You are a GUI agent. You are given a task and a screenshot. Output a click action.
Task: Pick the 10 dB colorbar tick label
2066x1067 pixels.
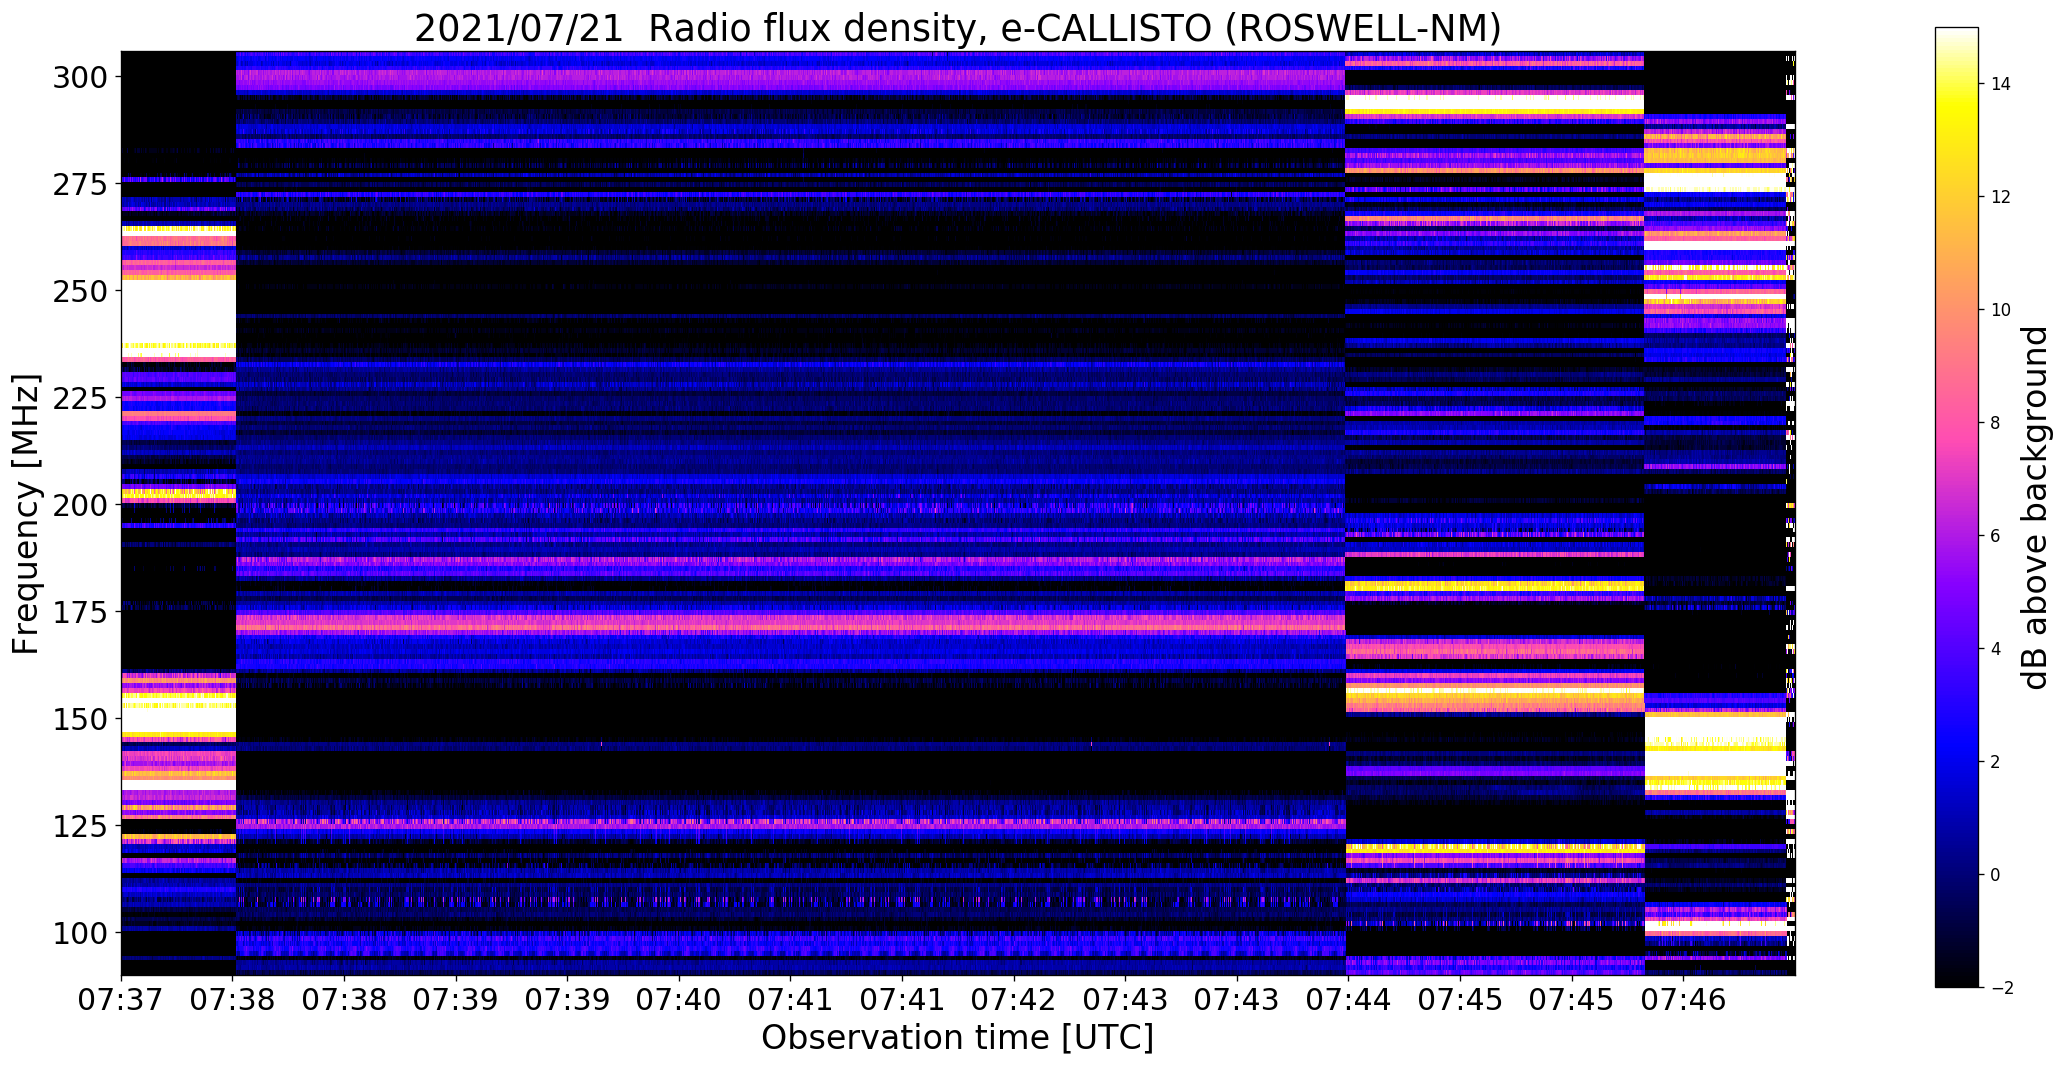2001,310
